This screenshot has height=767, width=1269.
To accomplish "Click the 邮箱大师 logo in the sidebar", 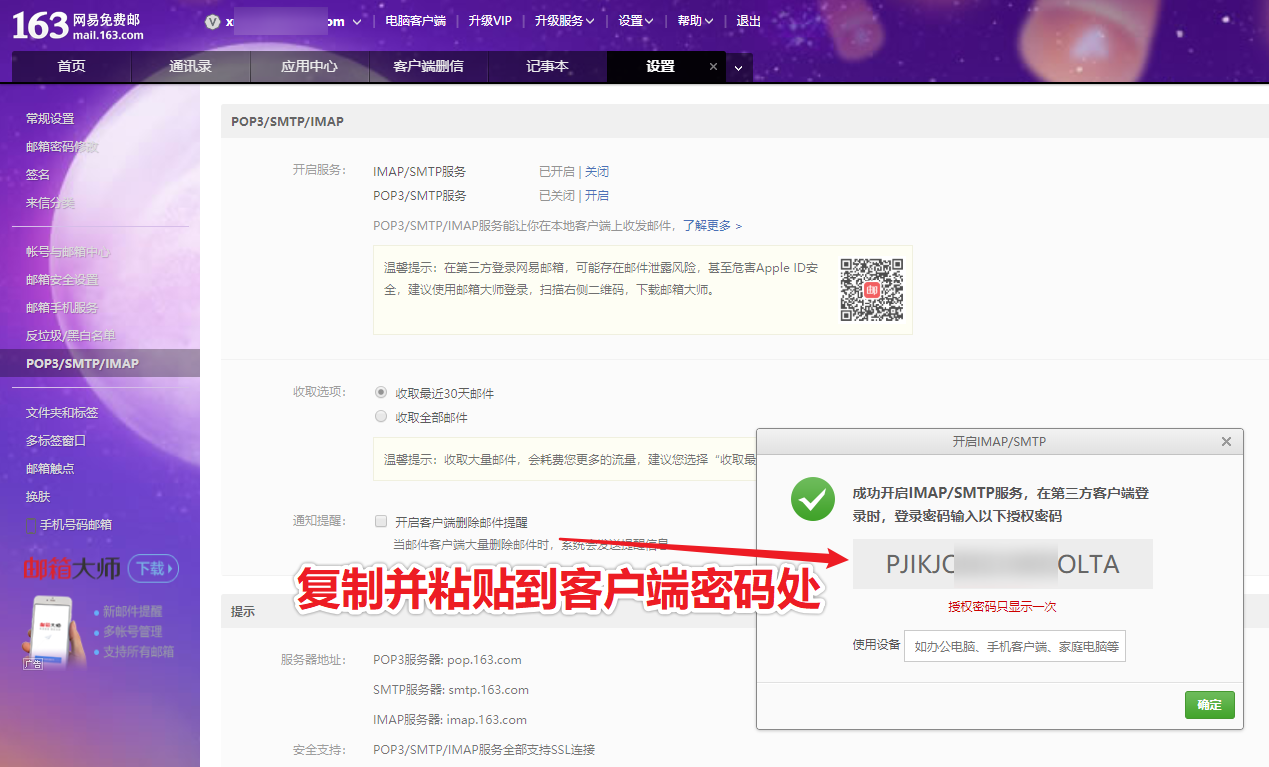I will coord(72,569).
